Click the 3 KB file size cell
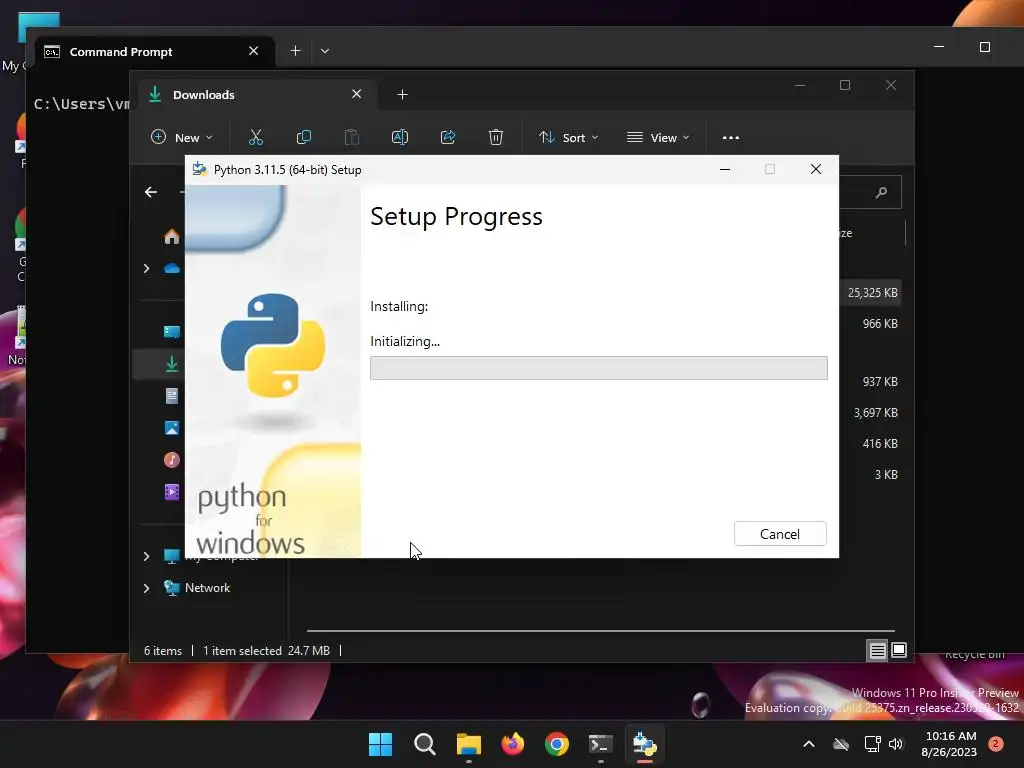 pyautogui.click(x=886, y=475)
